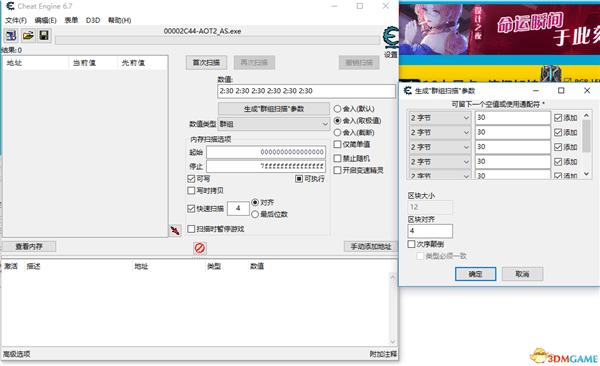Viewport: 600px width, 366px height.
Task: Select the 舍入(默认) radio button
Action: [354, 109]
